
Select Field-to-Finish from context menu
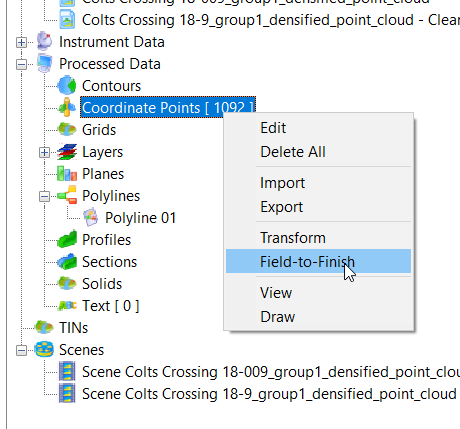point(318,261)
